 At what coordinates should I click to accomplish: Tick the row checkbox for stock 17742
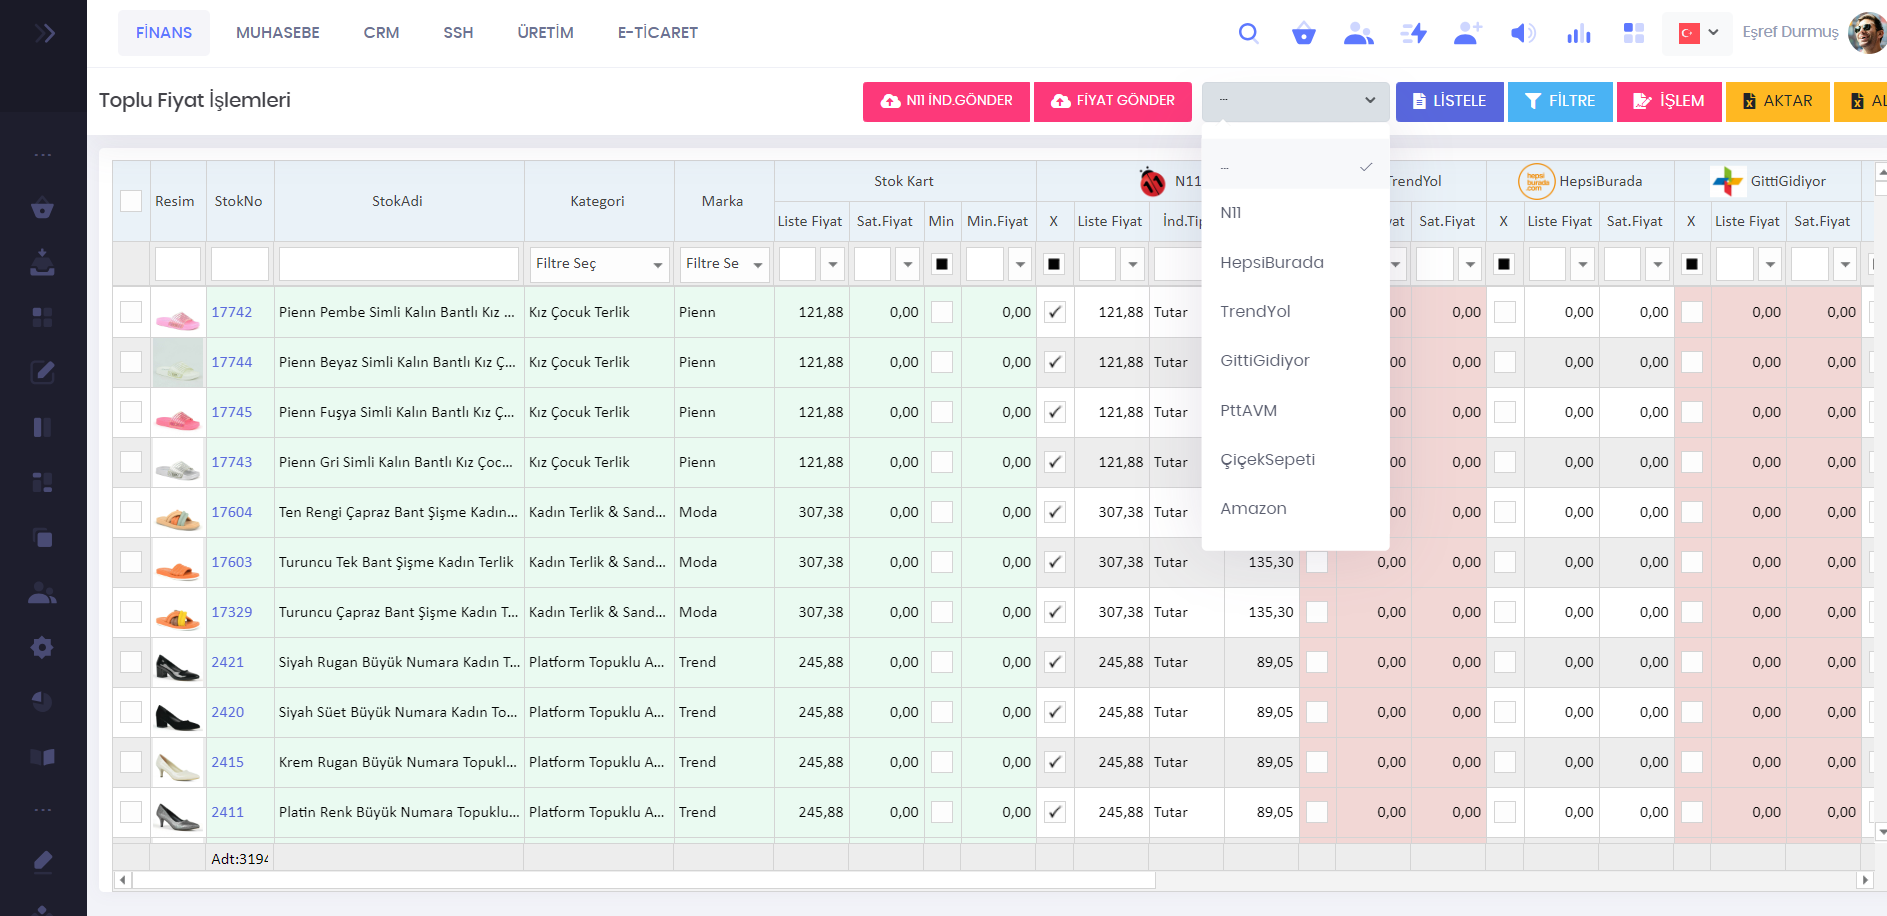pos(131,312)
